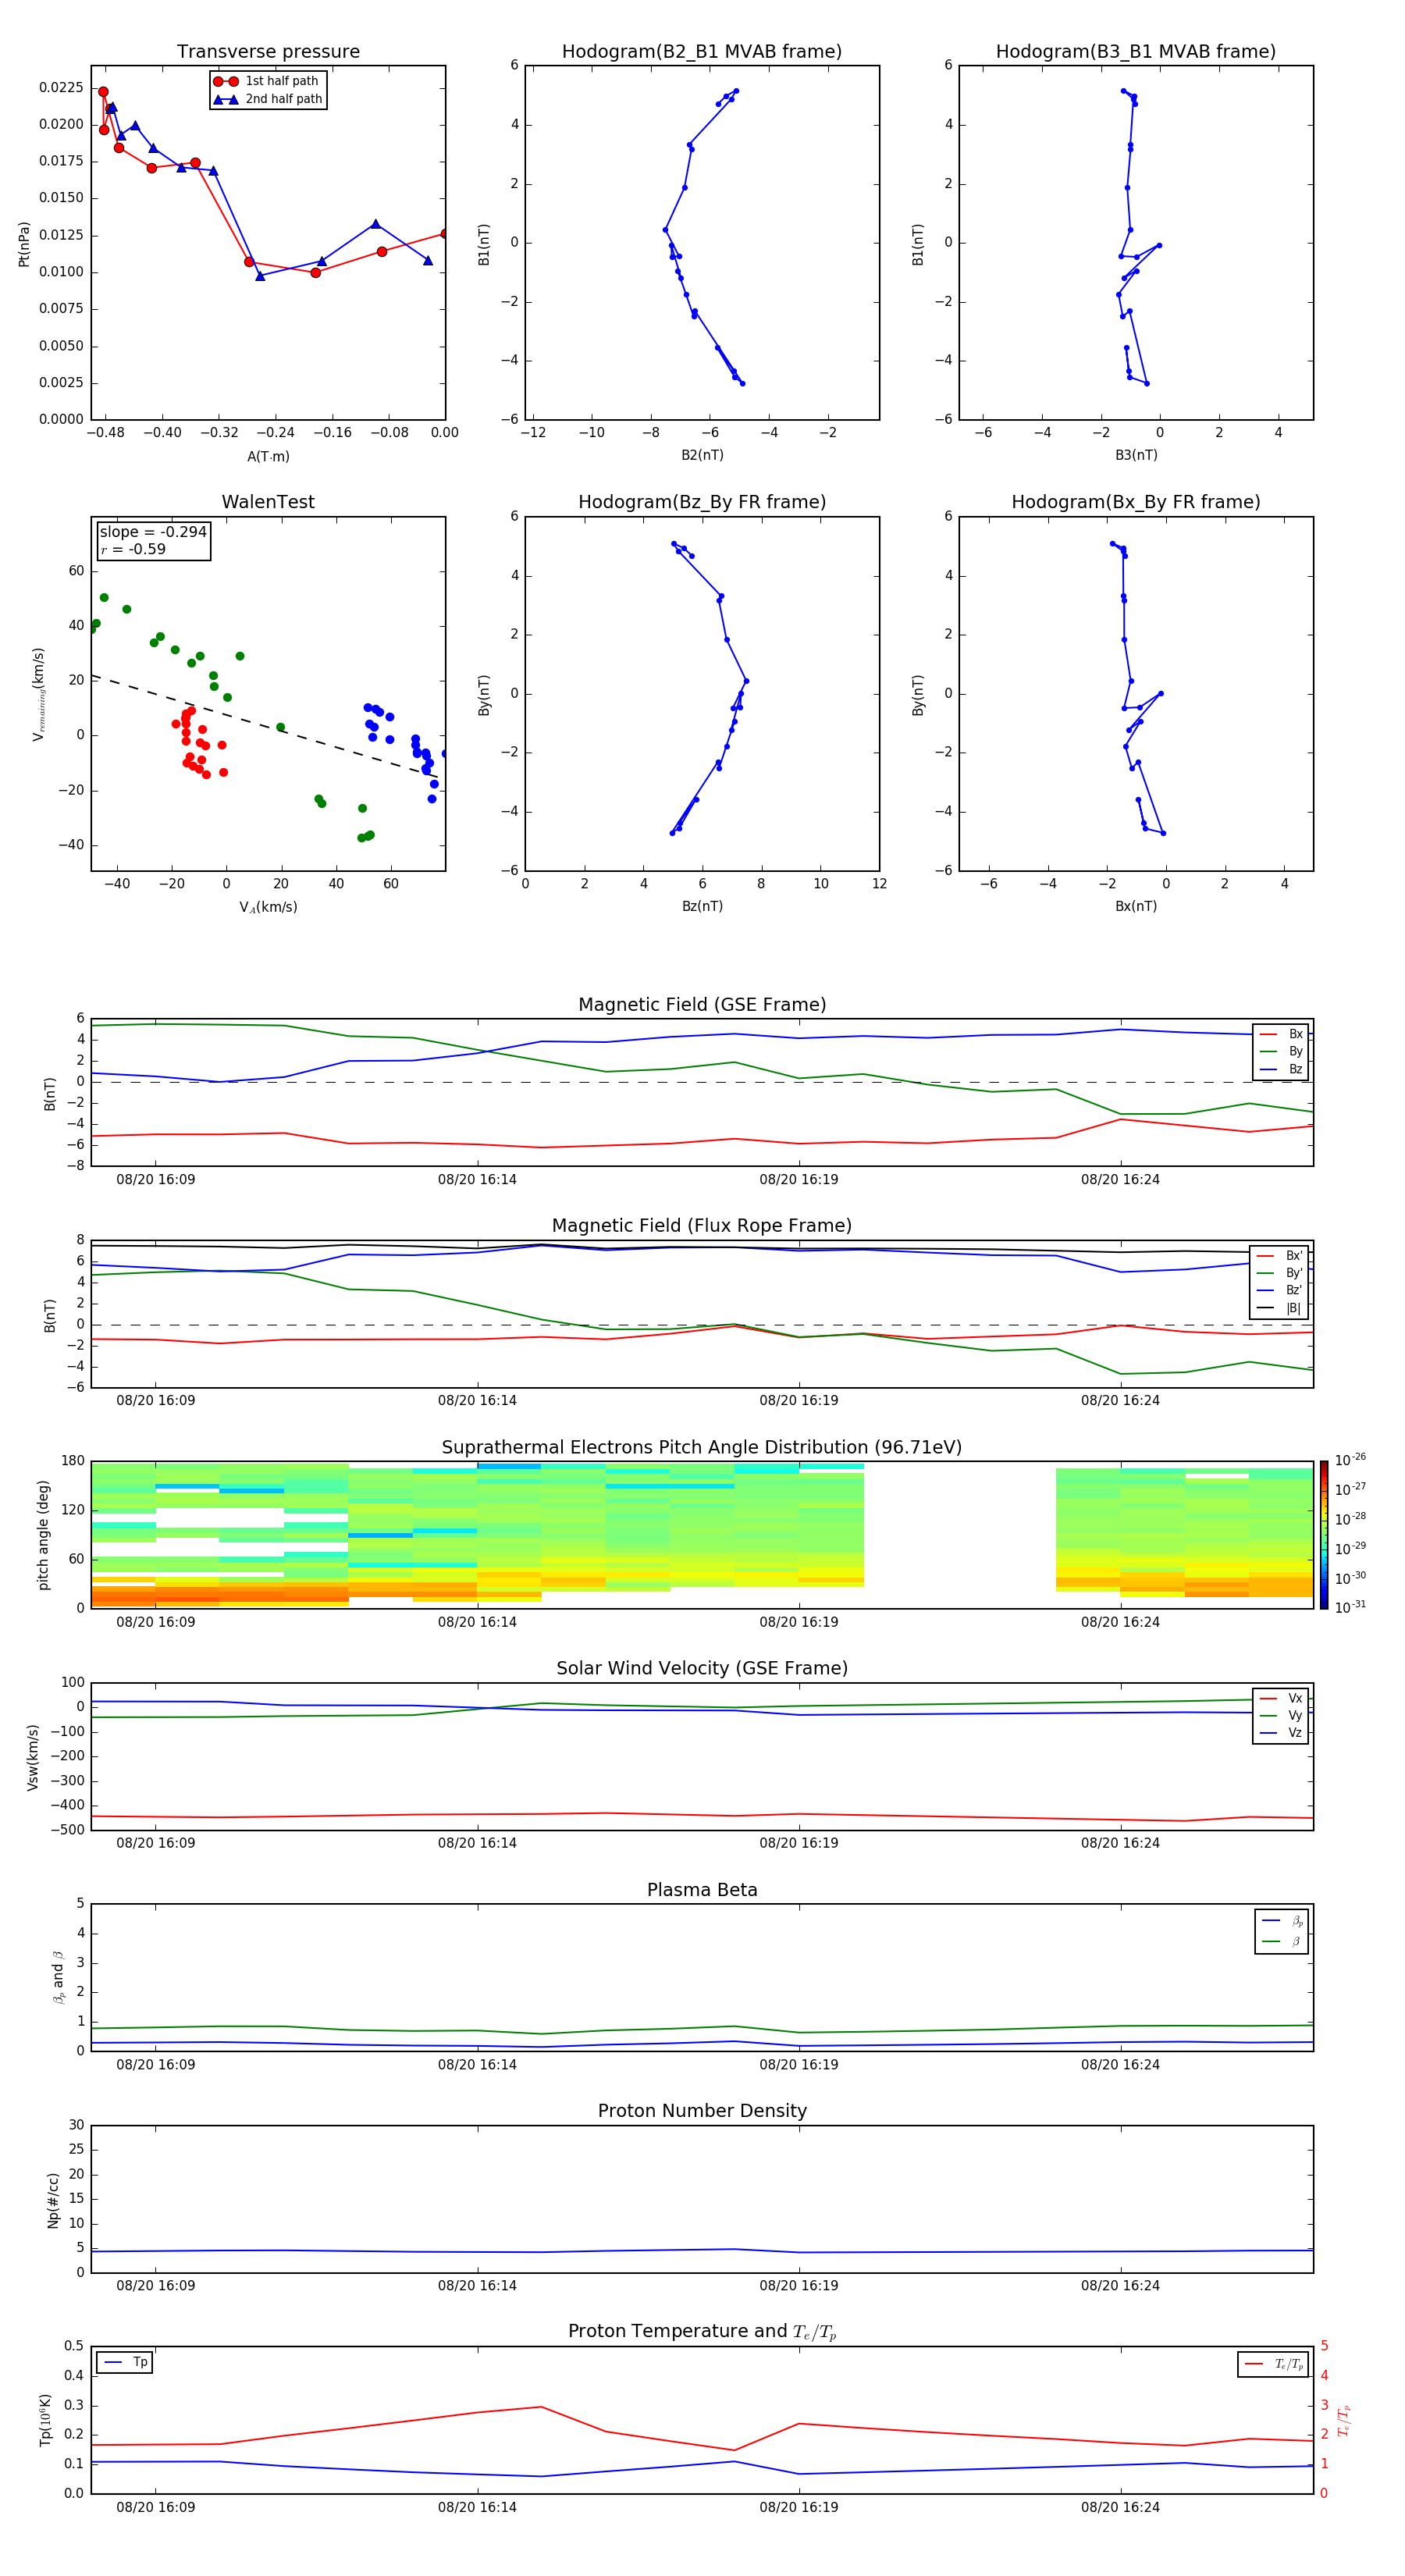
Task: Click the Magnetic Field (Flux Rope Frame) title
Action: click(x=702, y=1226)
